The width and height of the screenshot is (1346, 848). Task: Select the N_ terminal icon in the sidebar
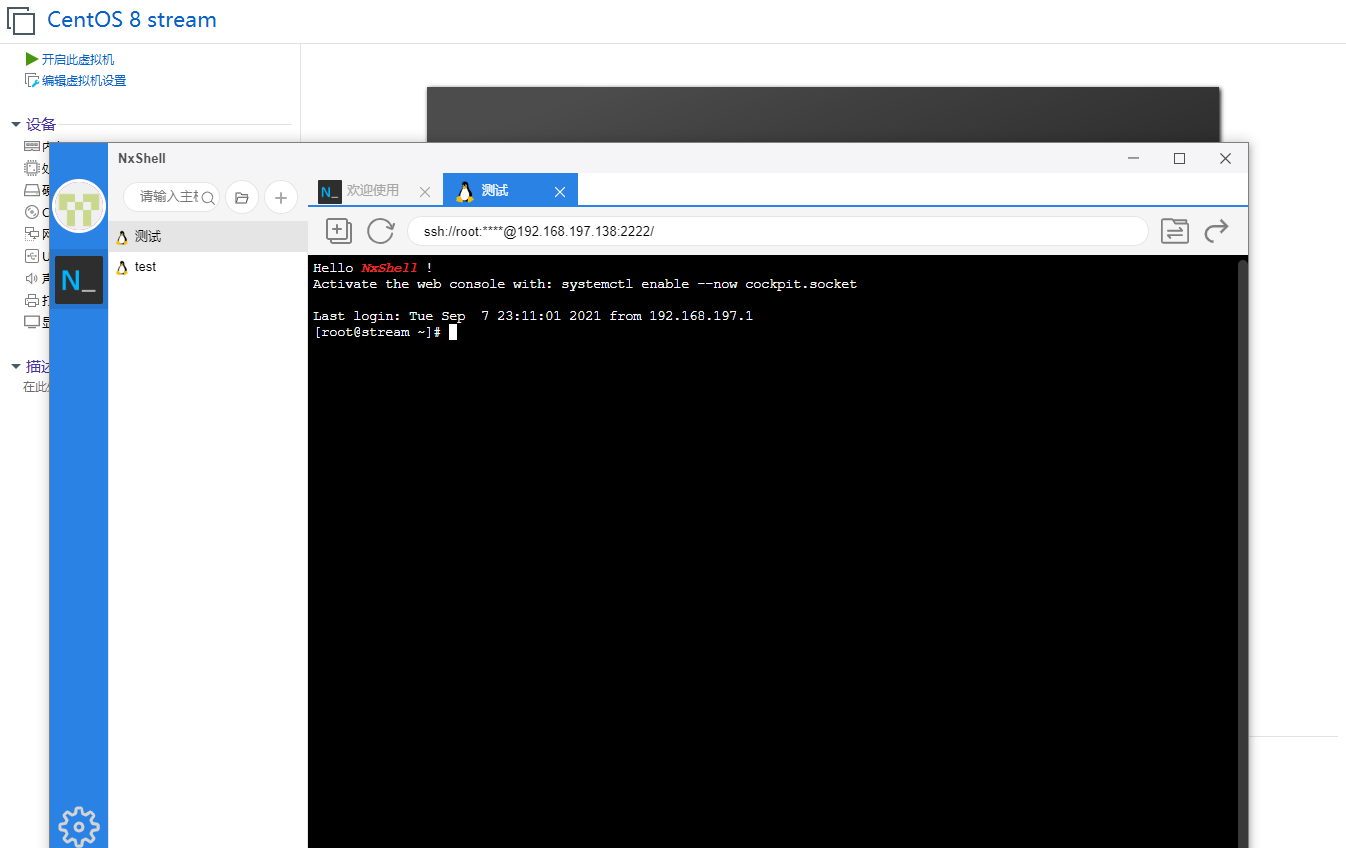click(x=78, y=281)
